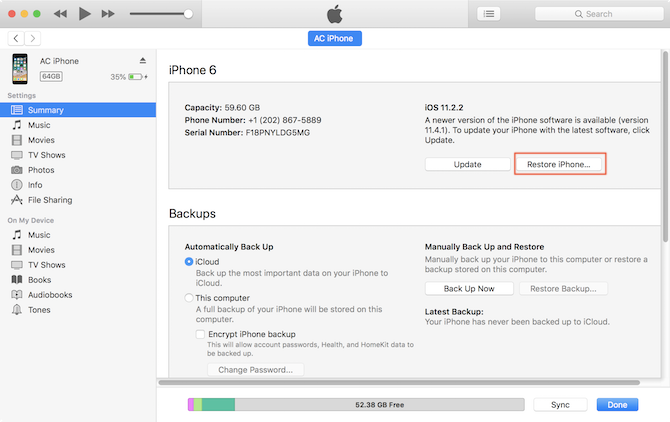
Task: Enable the Encrypt iPhone backup checkbox
Action: (x=200, y=334)
